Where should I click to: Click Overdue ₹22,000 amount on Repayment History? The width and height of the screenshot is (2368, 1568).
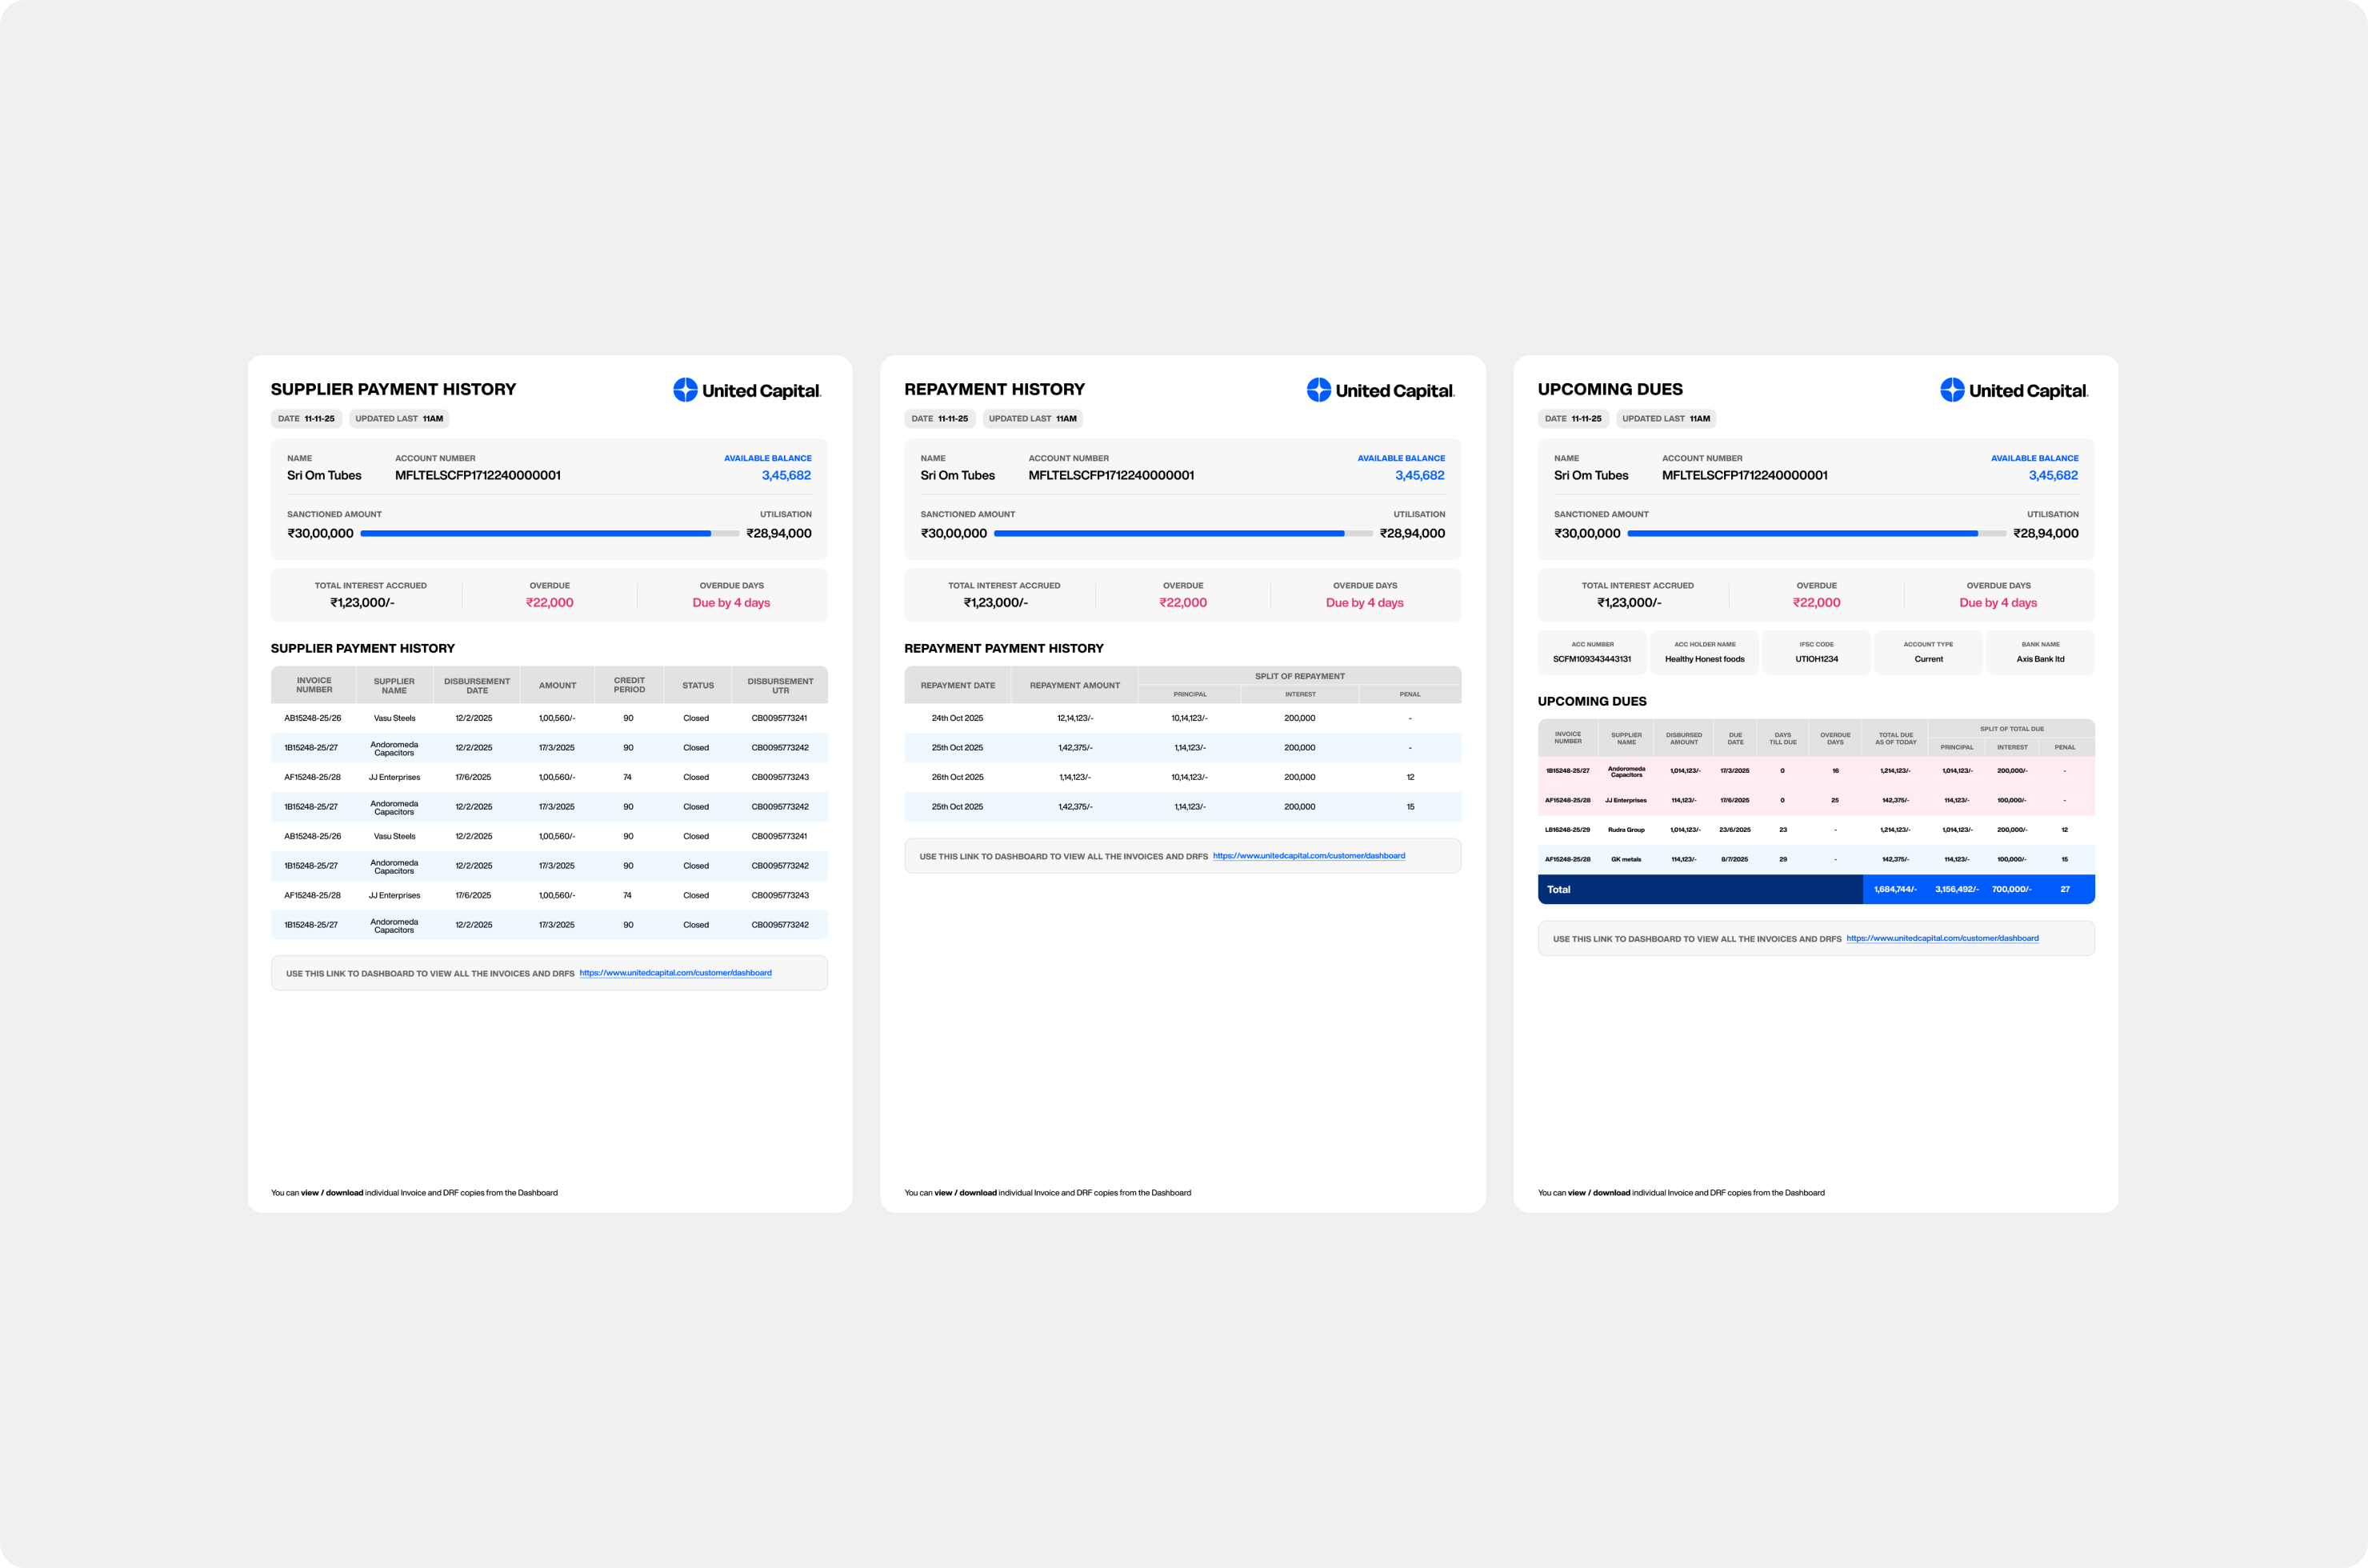coord(1183,603)
